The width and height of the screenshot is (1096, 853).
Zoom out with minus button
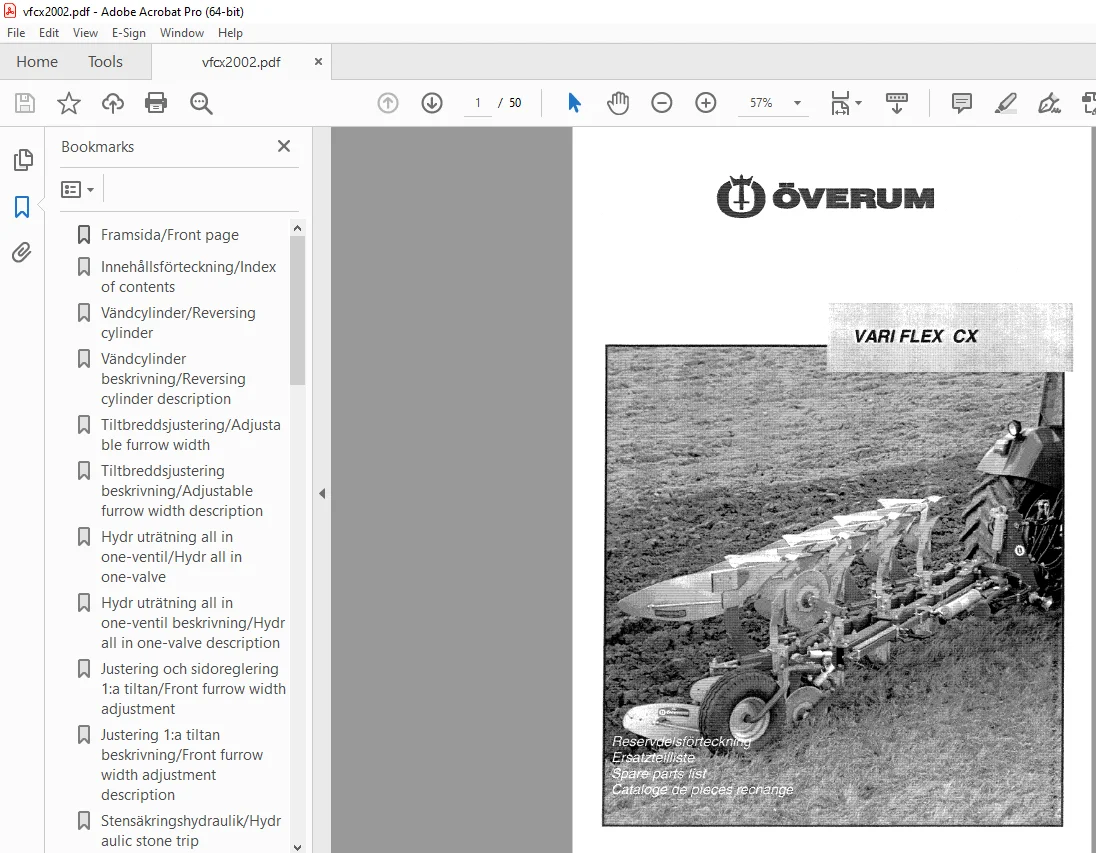click(661, 103)
